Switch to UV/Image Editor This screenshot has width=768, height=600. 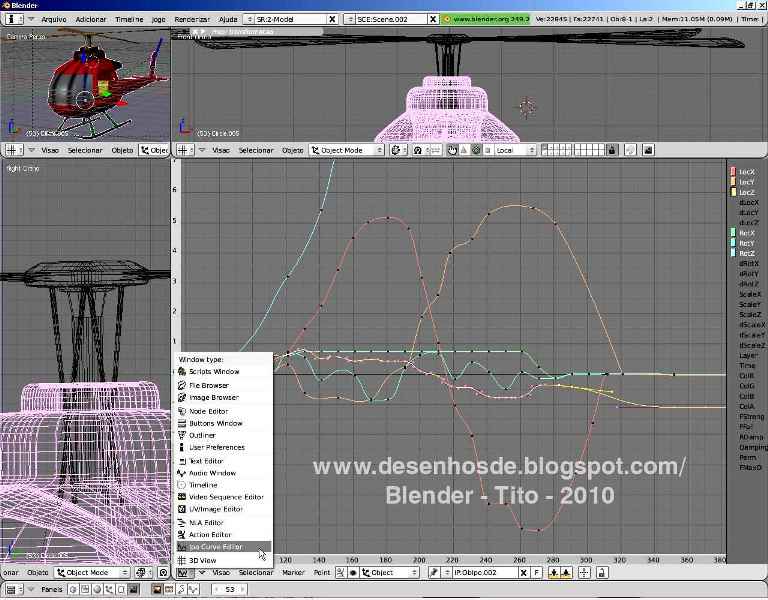click(223, 509)
